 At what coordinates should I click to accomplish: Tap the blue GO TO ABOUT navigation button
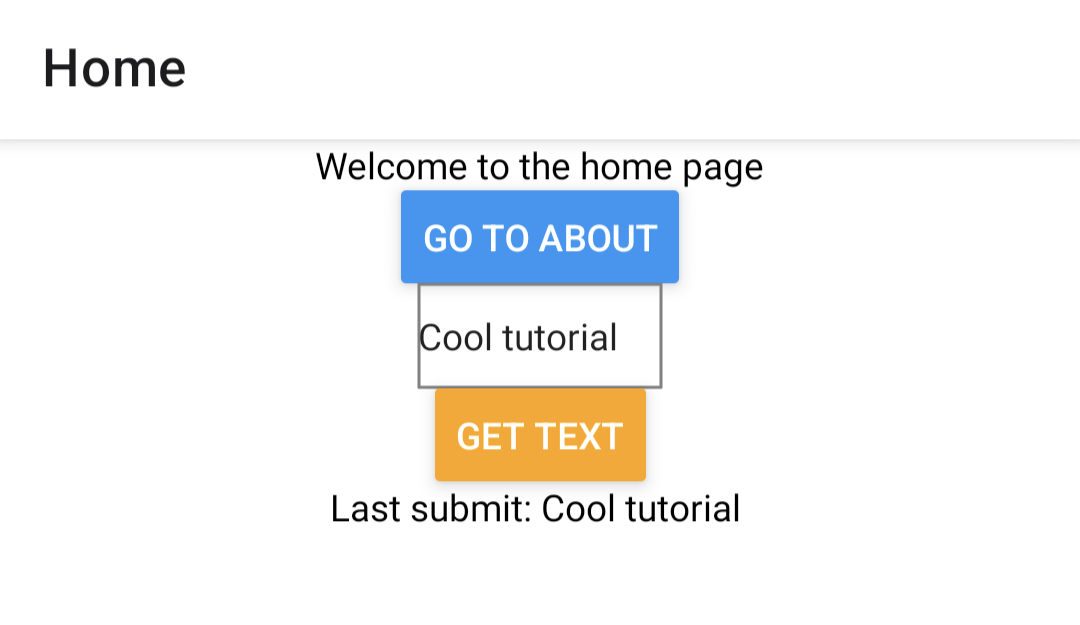pos(539,236)
